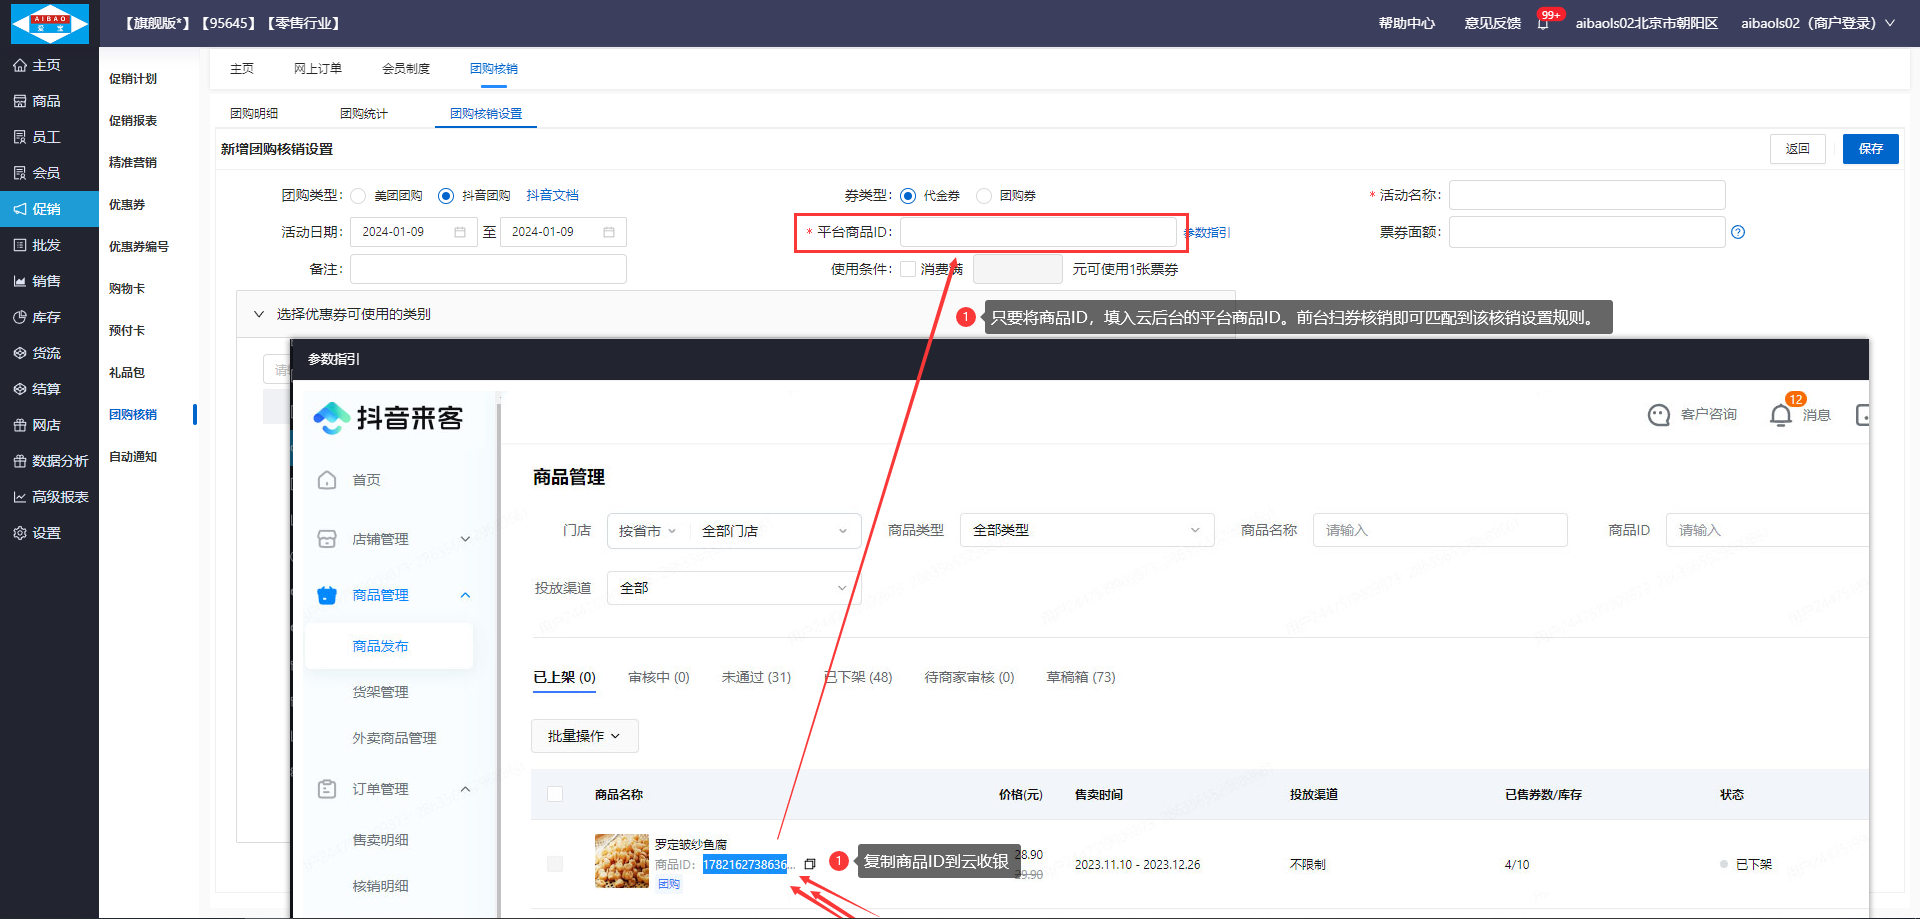
Task: Click the AIBAO logo icon
Action: pyautogui.click(x=49, y=23)
